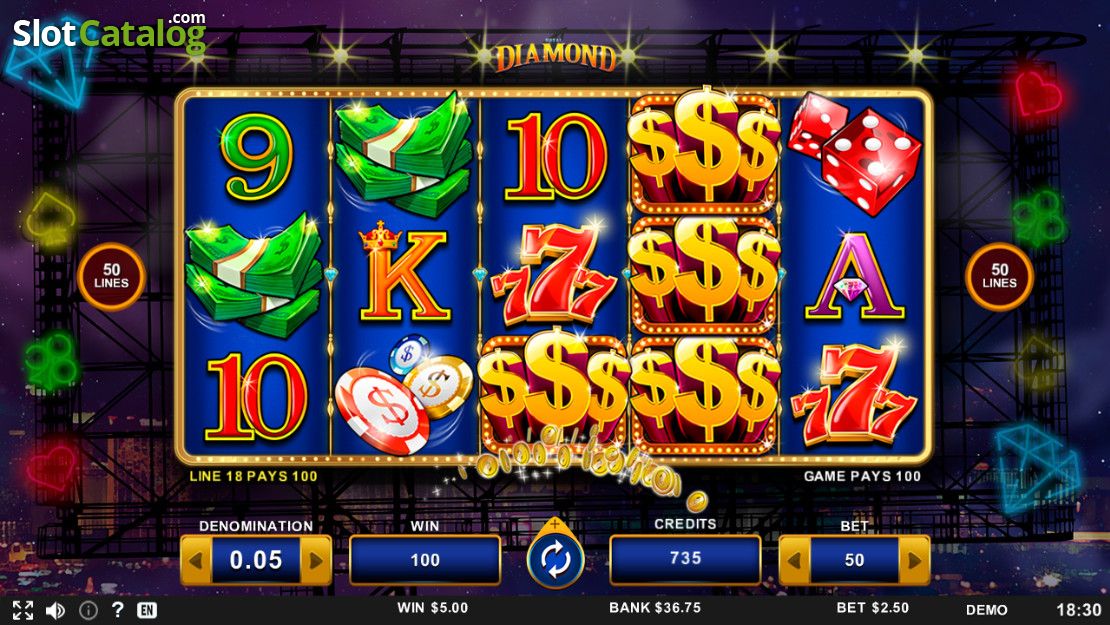Screen dimensions: 1110x625
Task: Decrease denomination with left arrow
Action: (x=195, y=560)
